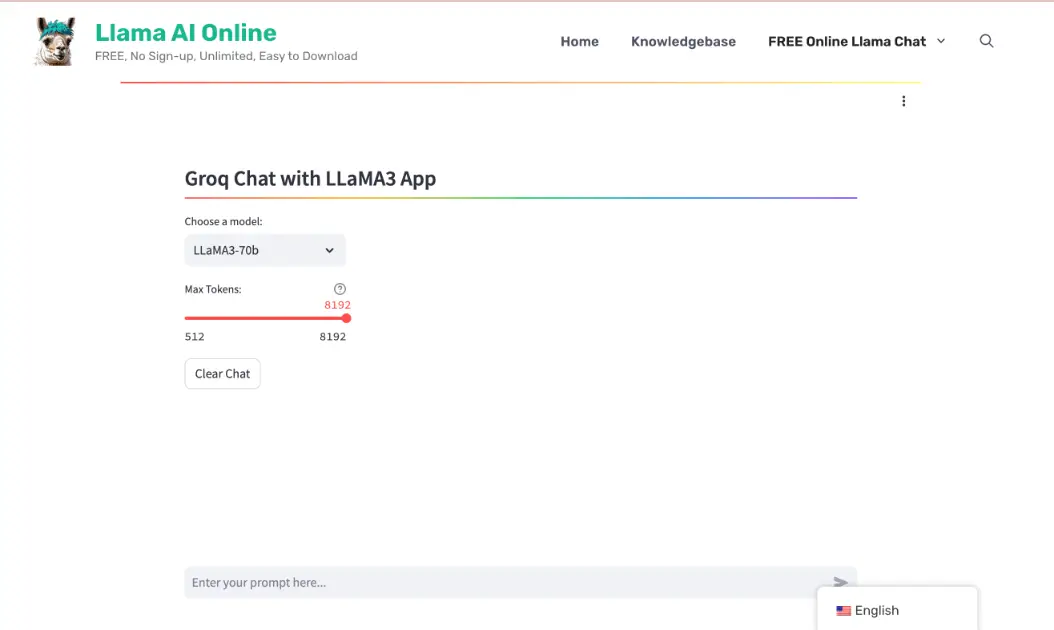Open the Knowledgebase page
The width and height of the screenshot is (1054, 630).
point(683,42)
